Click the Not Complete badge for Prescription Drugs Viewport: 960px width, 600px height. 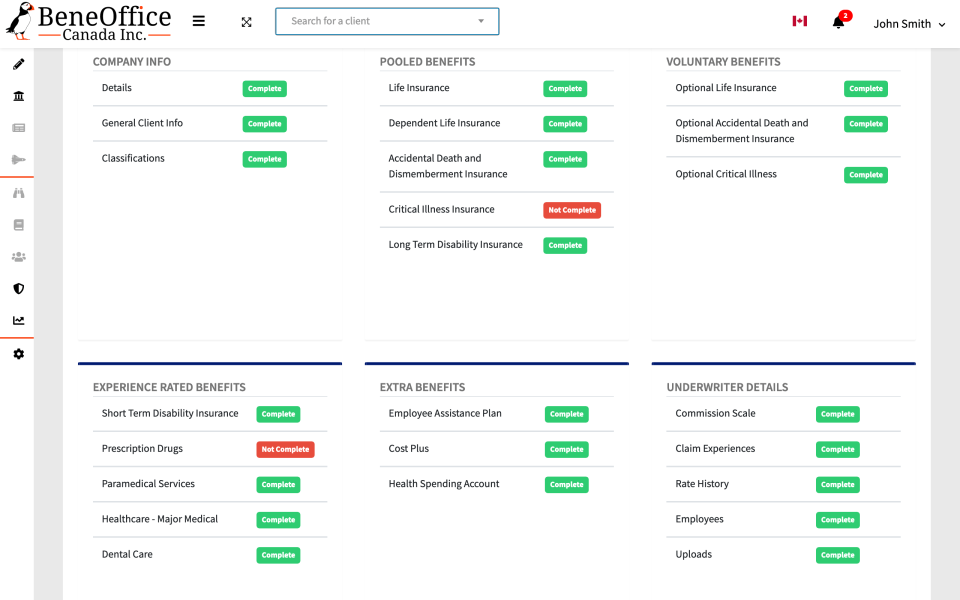click(x=285, y=449)
